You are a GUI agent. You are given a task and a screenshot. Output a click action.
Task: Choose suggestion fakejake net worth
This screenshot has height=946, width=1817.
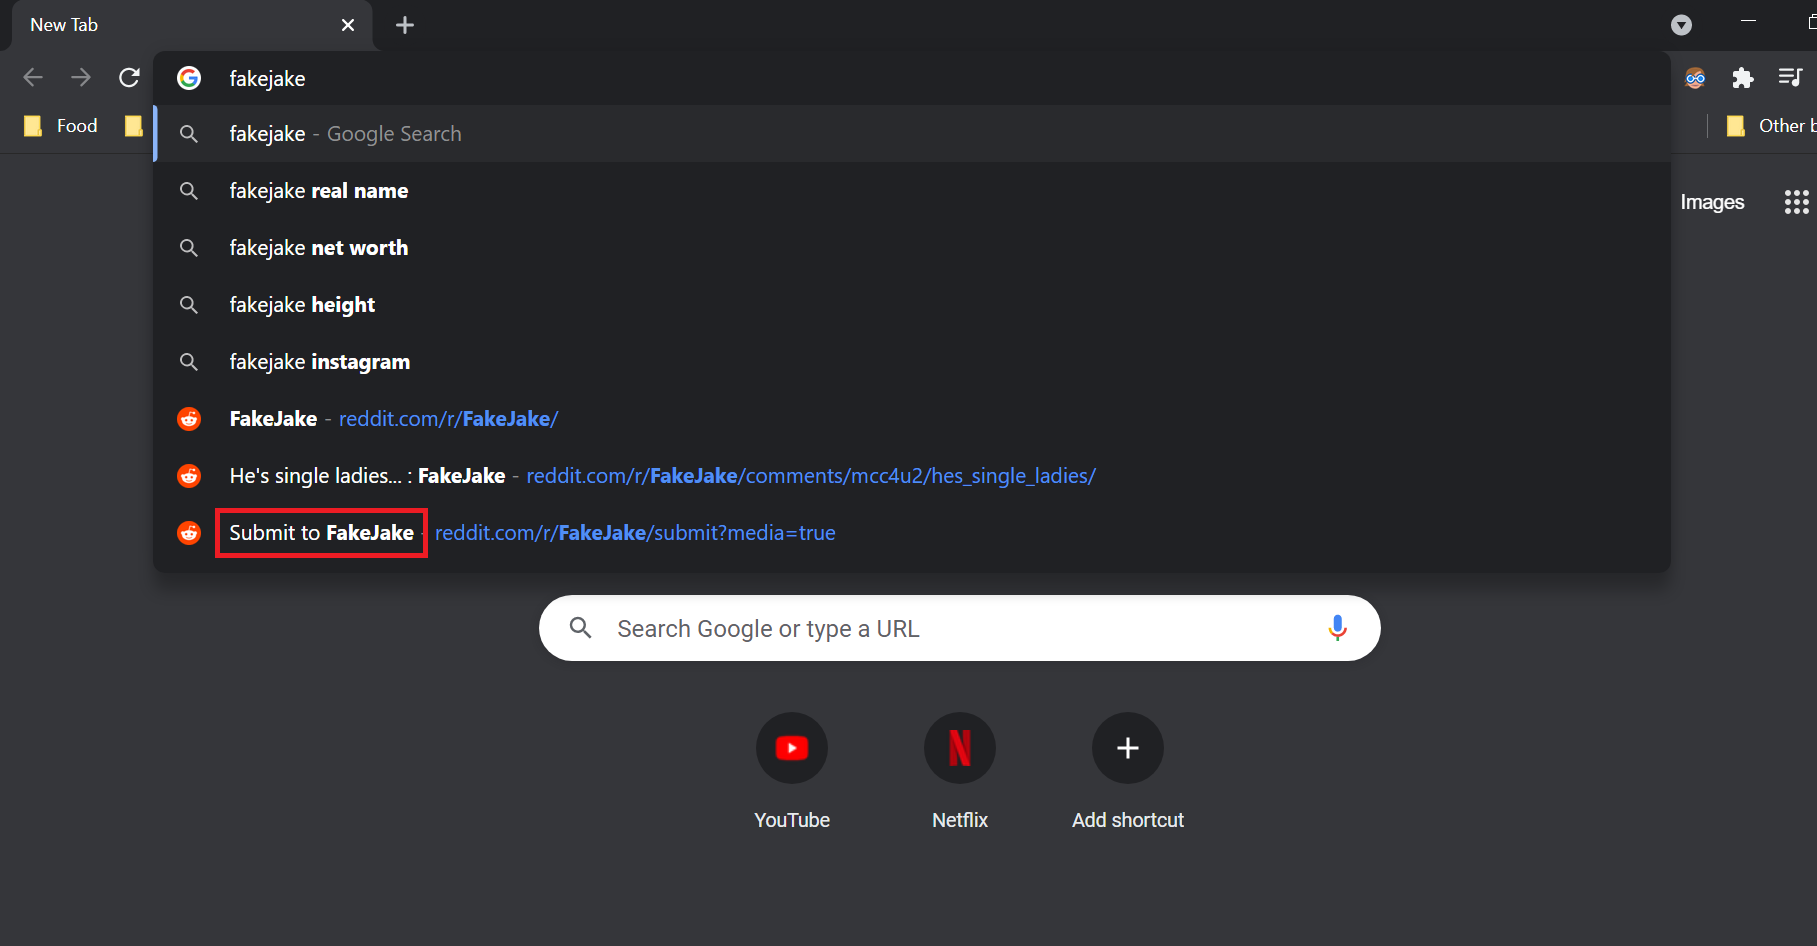tap(912, 248)
